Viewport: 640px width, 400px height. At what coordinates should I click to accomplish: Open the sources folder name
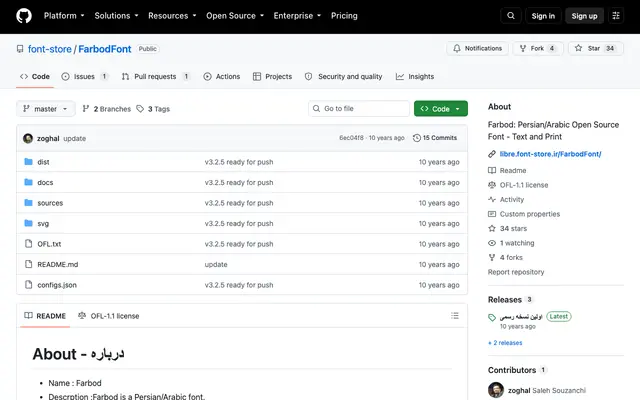pos(50,203)
